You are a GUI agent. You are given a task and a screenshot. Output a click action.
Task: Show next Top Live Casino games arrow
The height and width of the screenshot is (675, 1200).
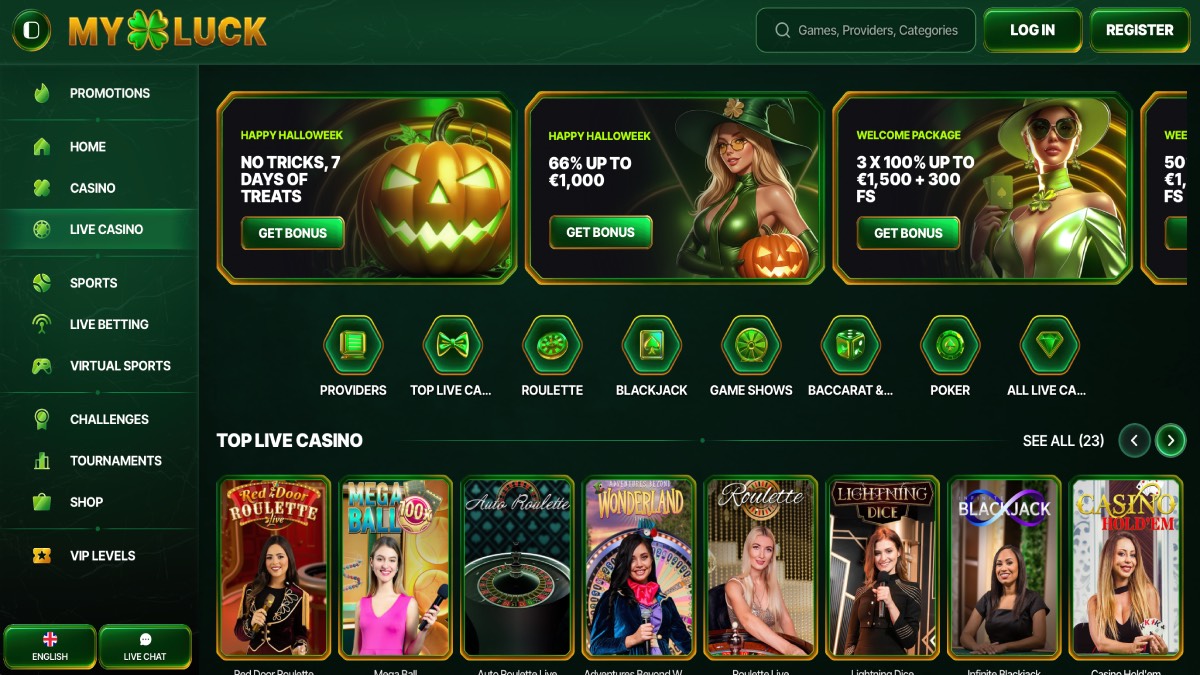point(1170,440)
